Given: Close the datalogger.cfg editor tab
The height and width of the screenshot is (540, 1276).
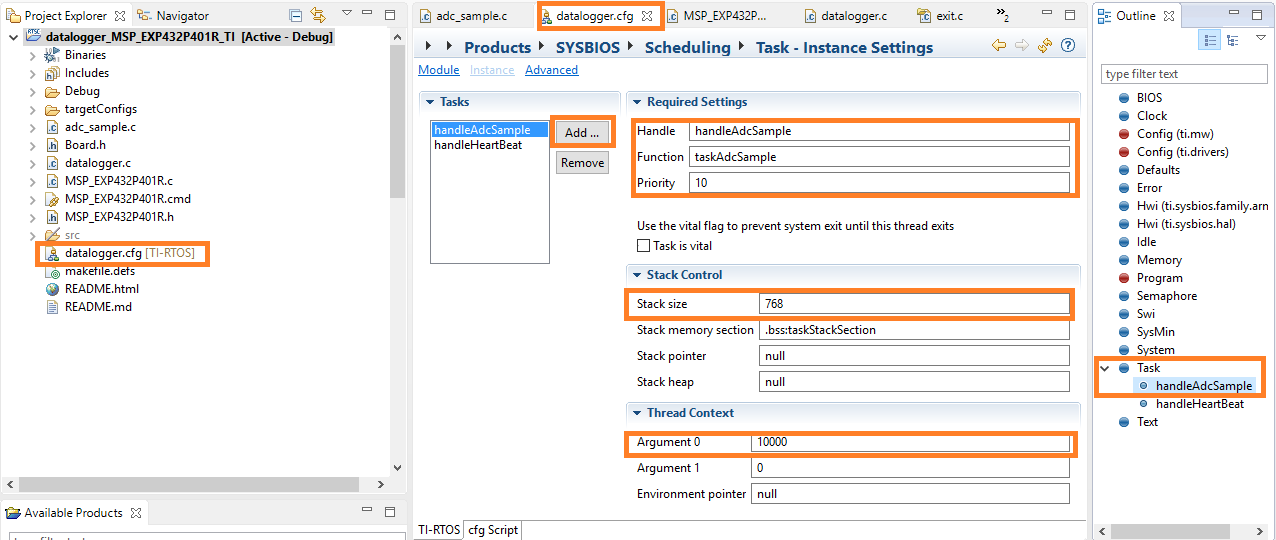Looking at the screenshot, I should click(x=647, y=16).
